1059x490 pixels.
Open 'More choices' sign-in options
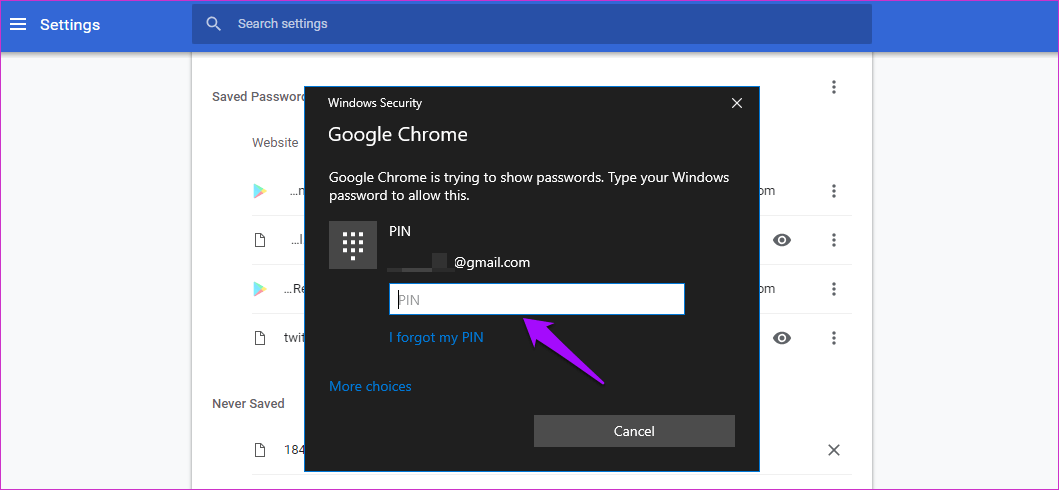370,386
